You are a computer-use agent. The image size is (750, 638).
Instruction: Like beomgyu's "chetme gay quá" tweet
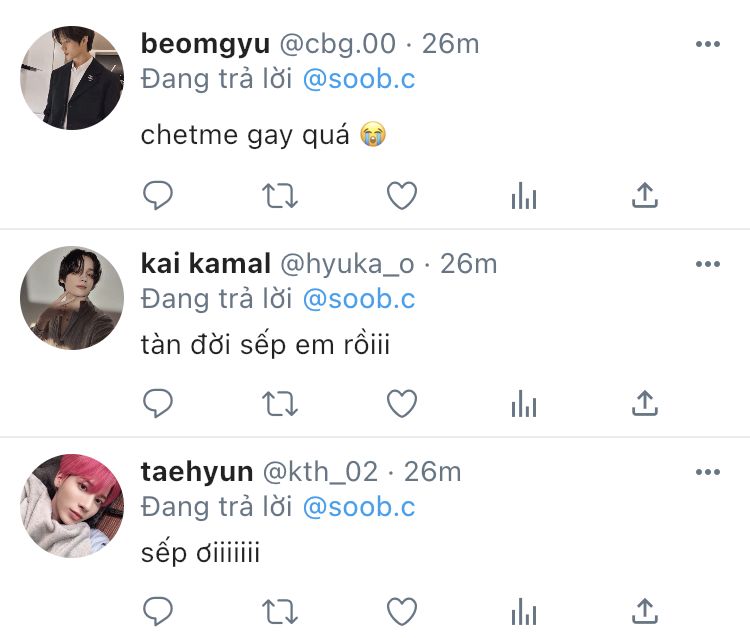tap(402, 196)
